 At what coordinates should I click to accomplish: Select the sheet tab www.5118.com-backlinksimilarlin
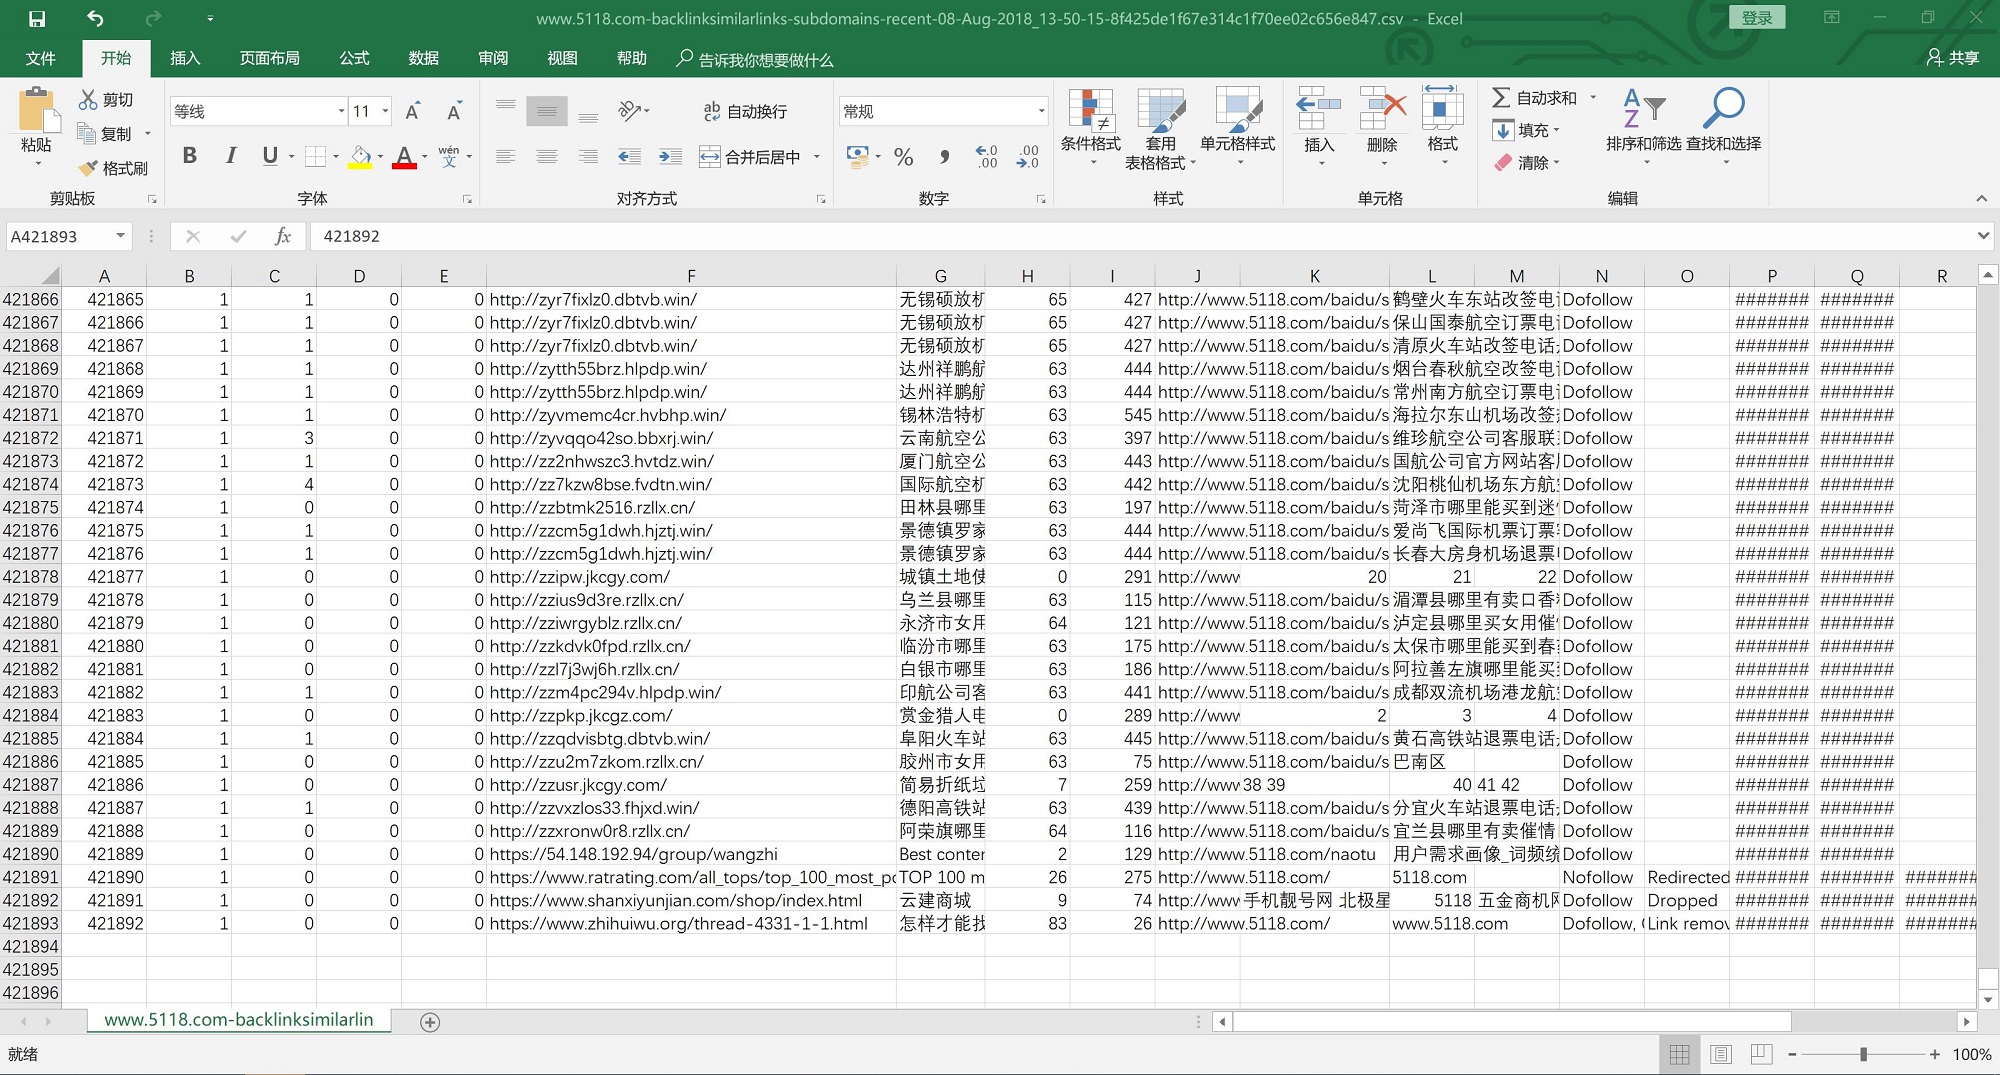(x=238, y=1020)
